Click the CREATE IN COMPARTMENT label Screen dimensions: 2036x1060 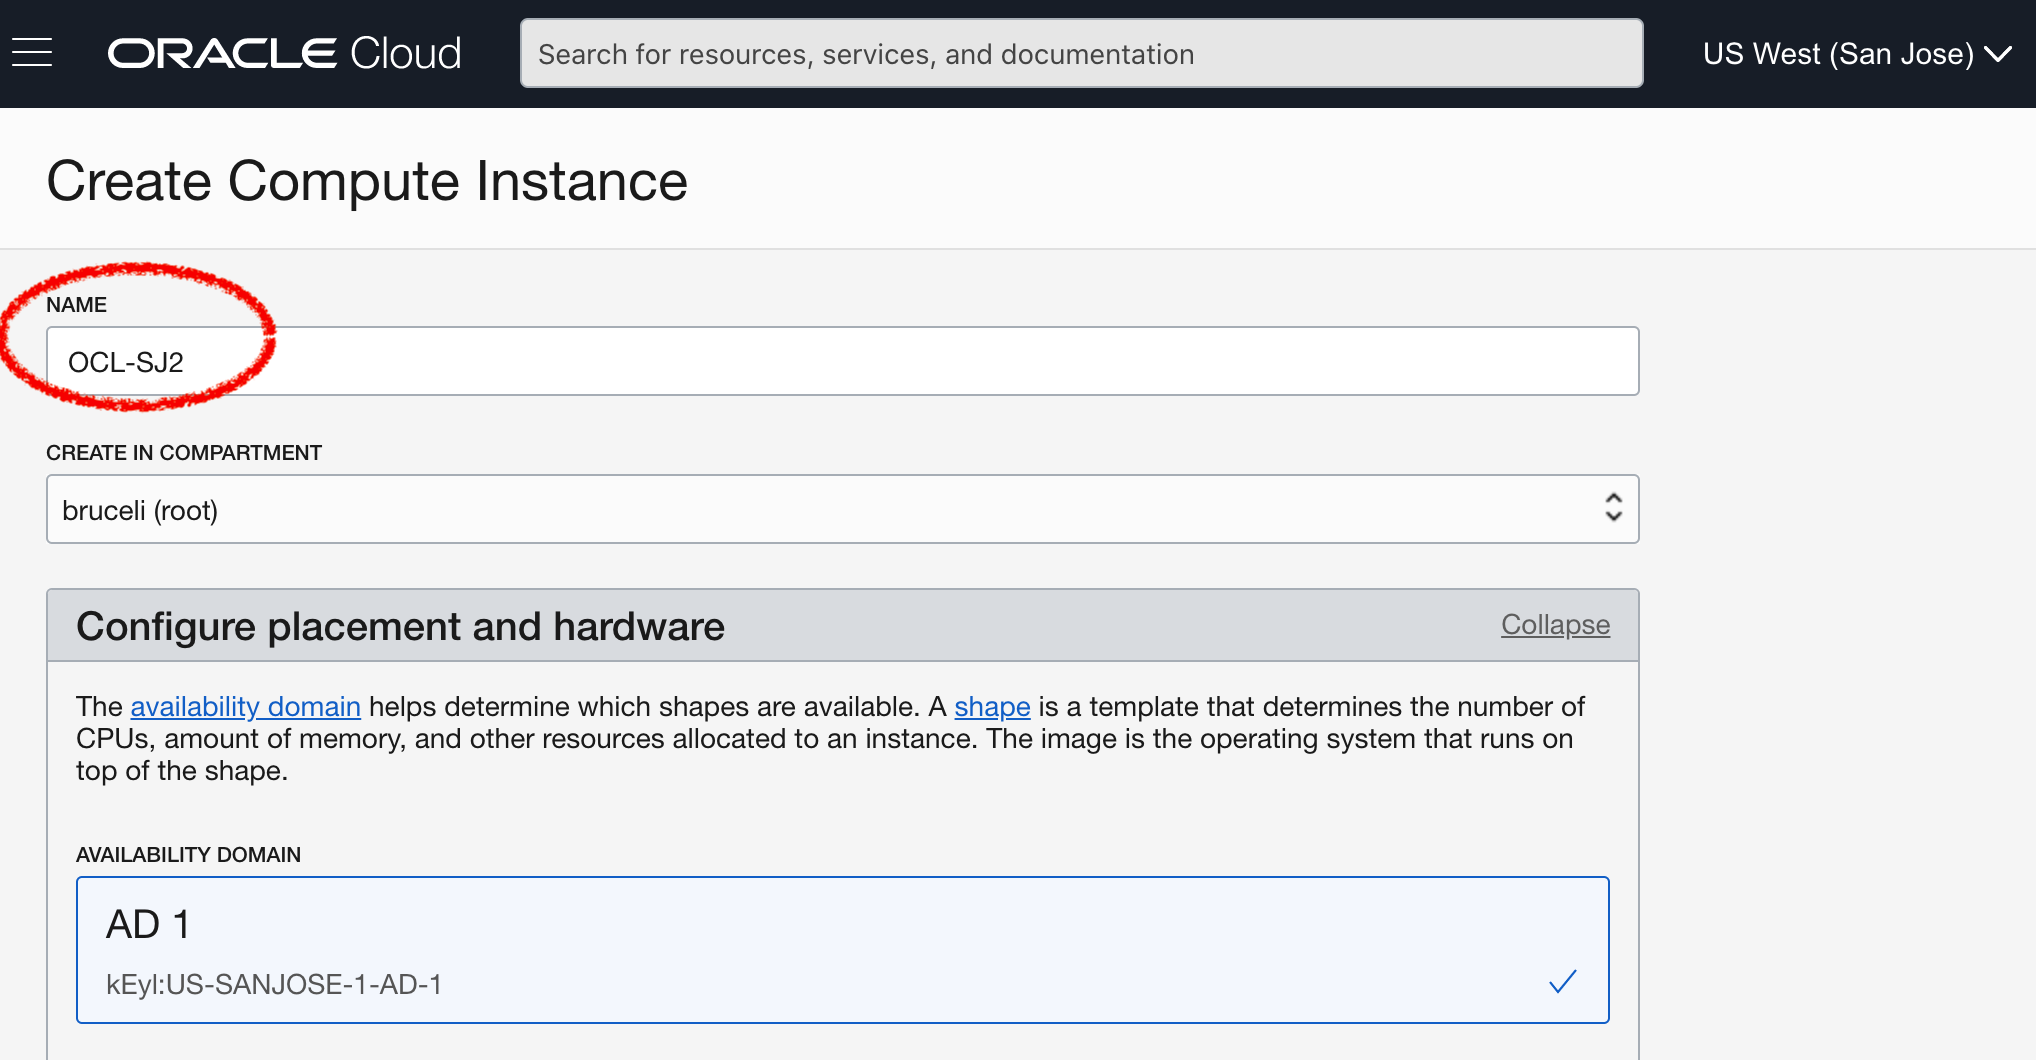tap(184, 453)
